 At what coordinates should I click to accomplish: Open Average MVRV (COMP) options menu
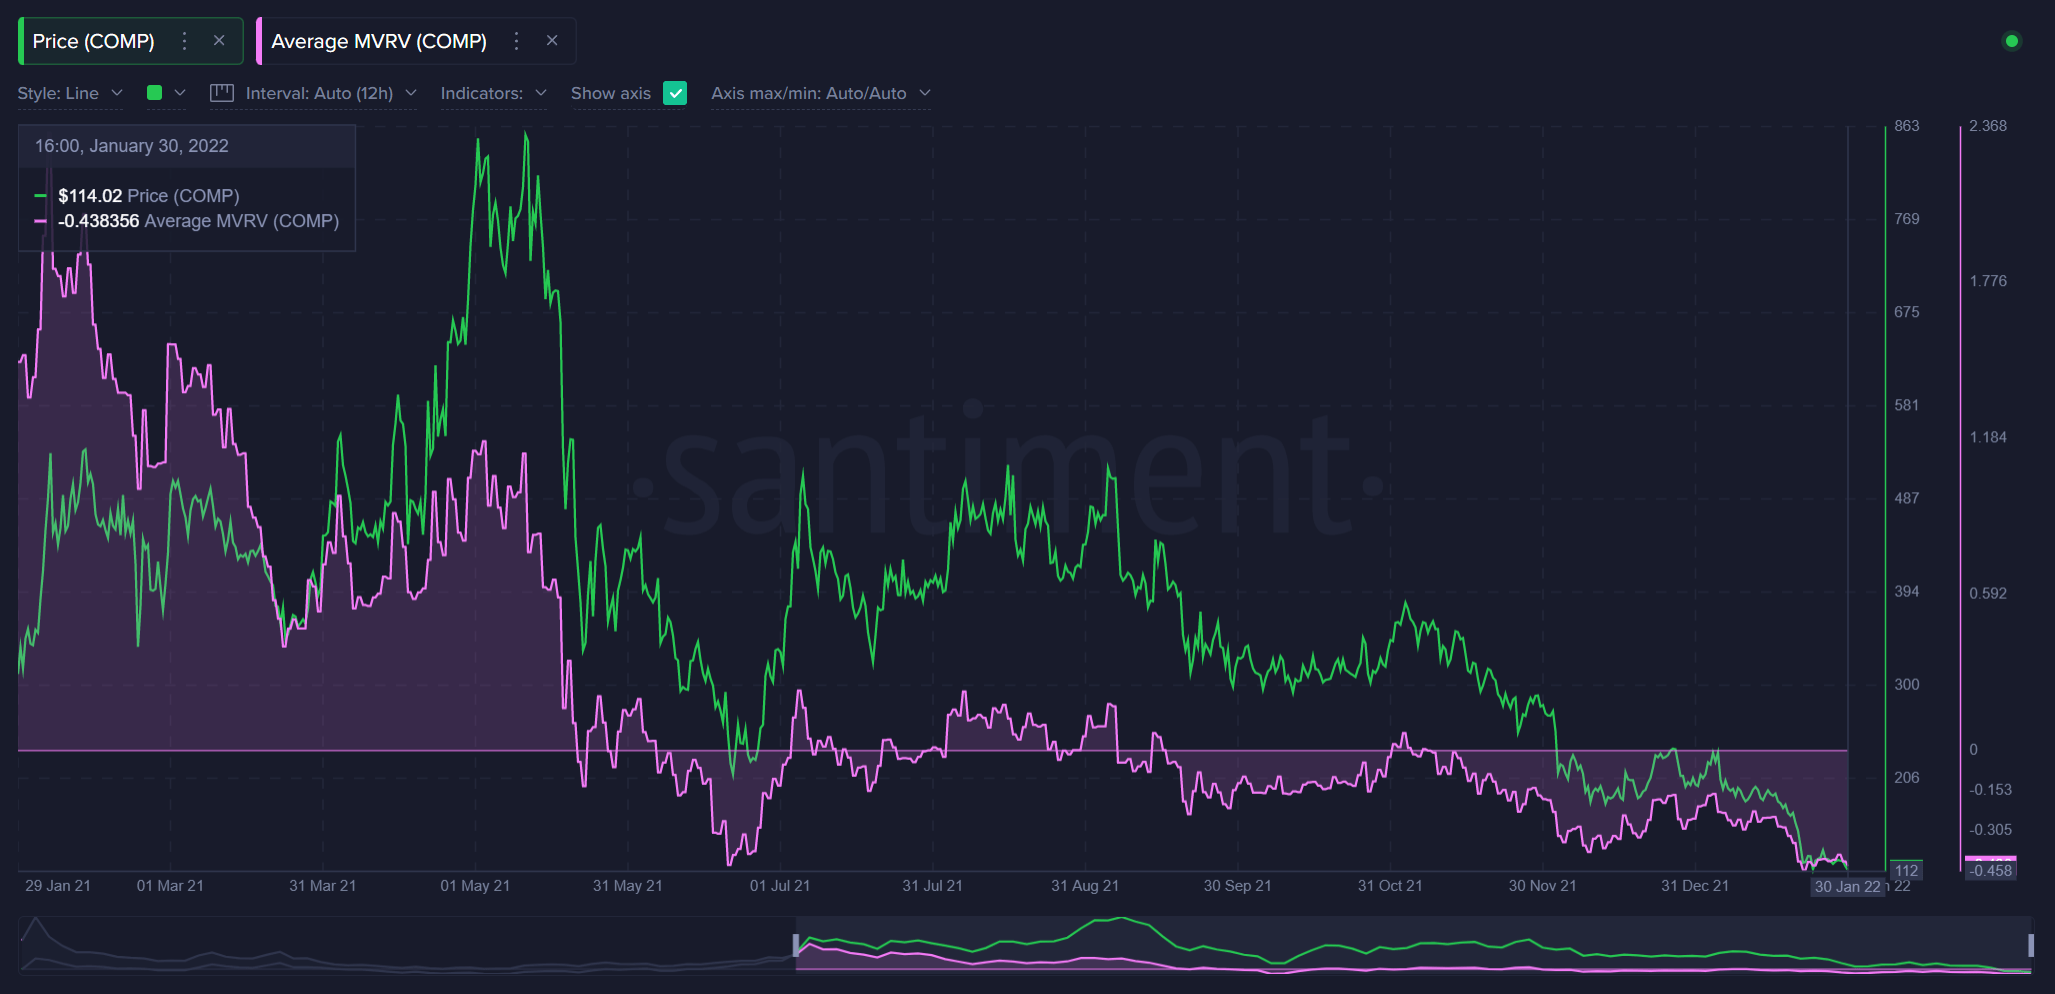point(516,41)
